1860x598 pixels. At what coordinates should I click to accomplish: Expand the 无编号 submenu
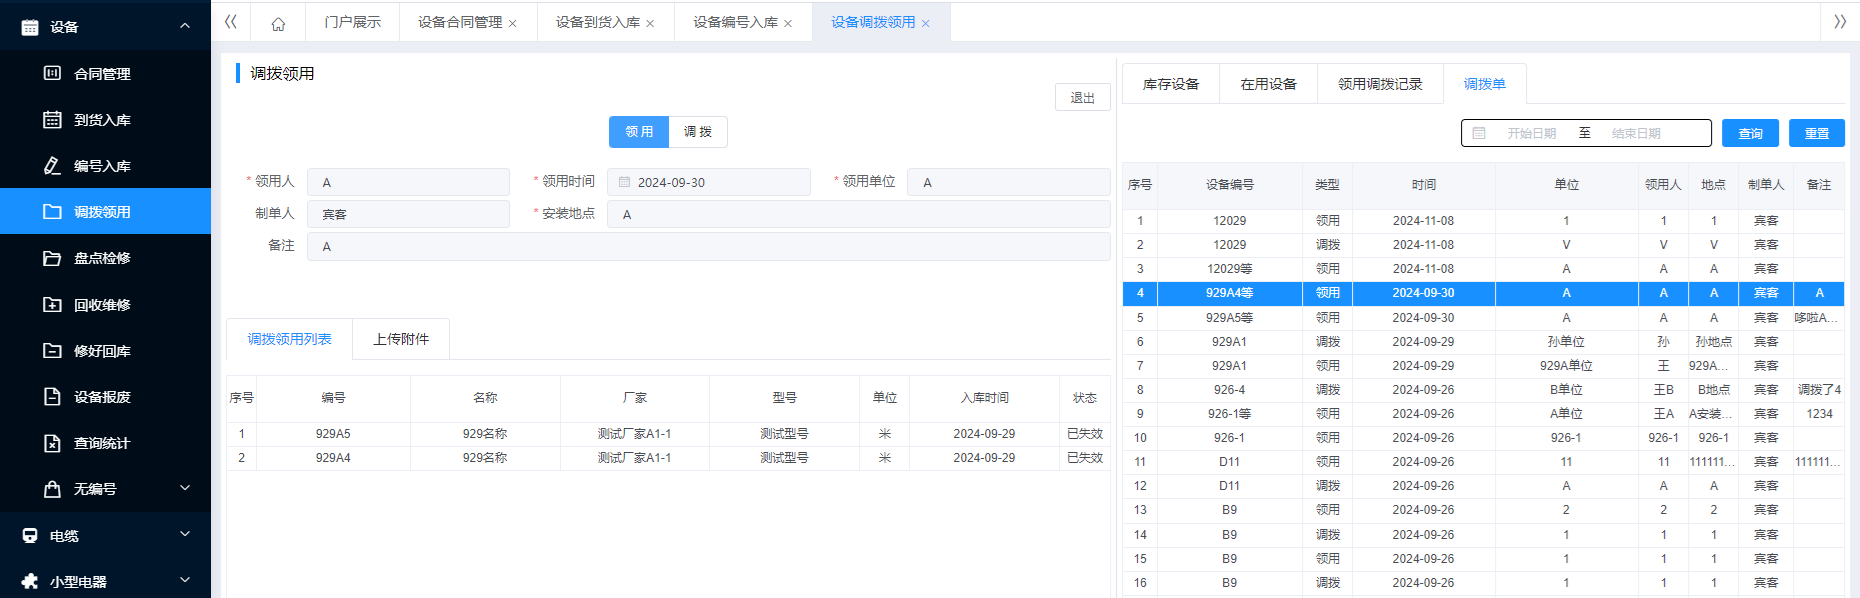tap(184, 488)
